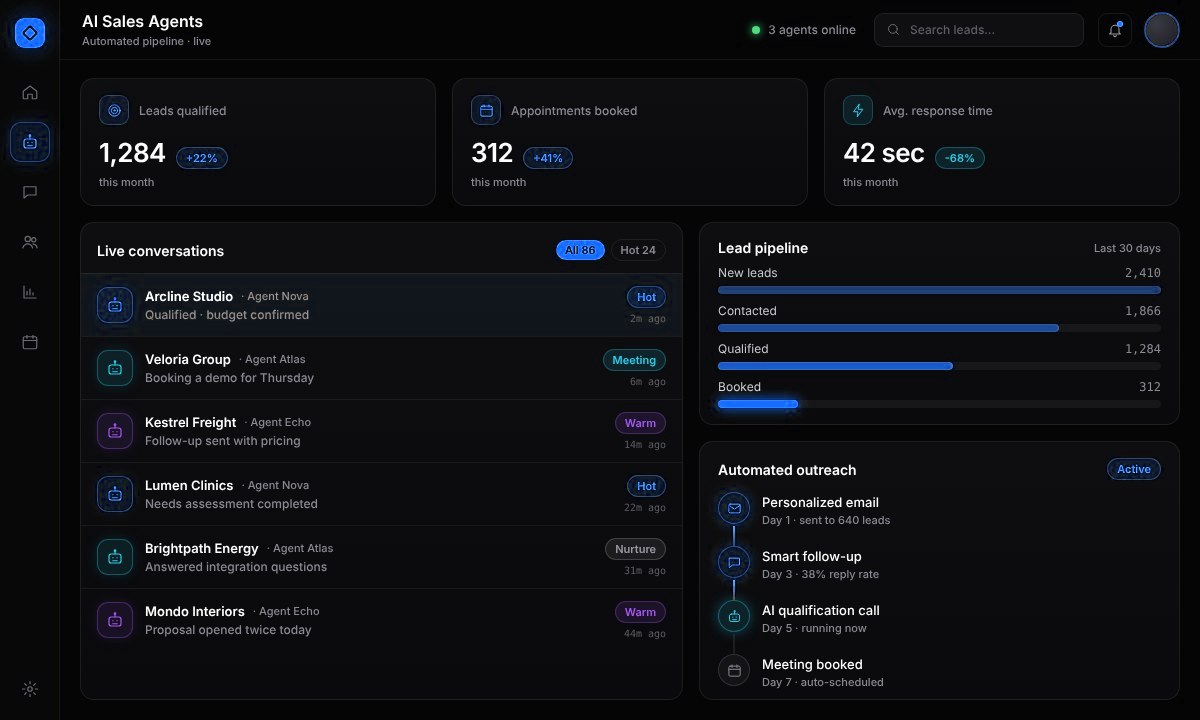Open the Veloria Group conversation name
Image resolution: width=1200 pixels, height=720 pixels.
tap(188, 359)
